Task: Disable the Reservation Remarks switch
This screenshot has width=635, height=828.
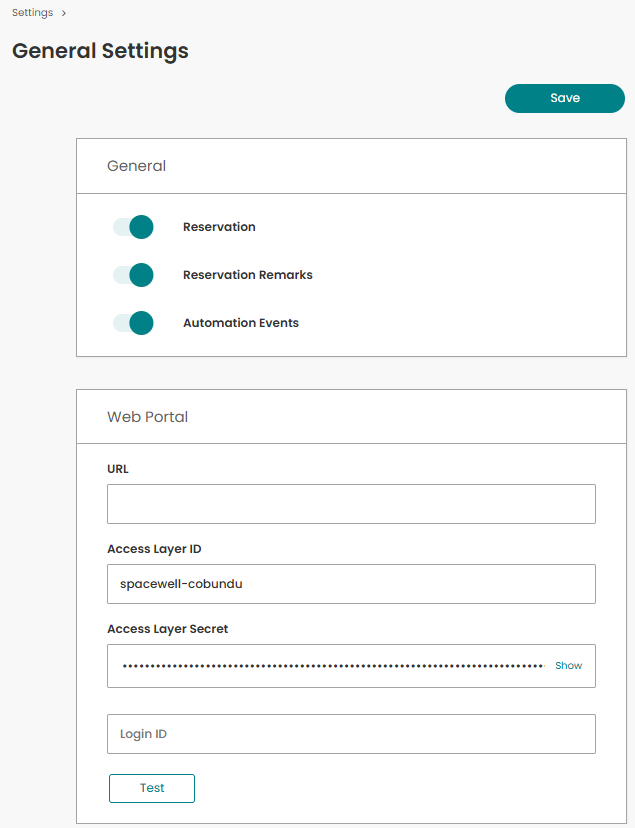Action: coord(133,275)
